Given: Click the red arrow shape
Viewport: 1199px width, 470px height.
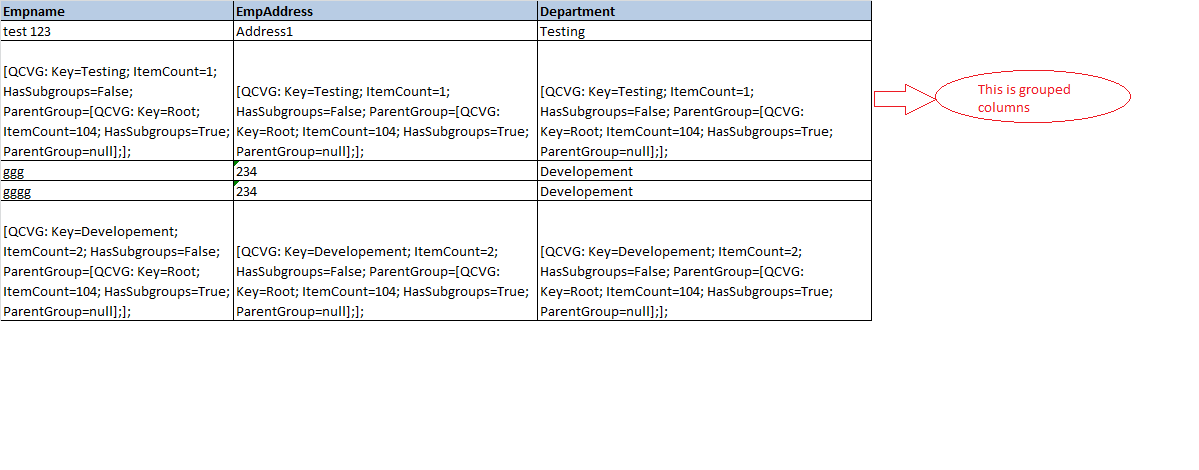Looking at the screenshot, I should coord(905,98).
